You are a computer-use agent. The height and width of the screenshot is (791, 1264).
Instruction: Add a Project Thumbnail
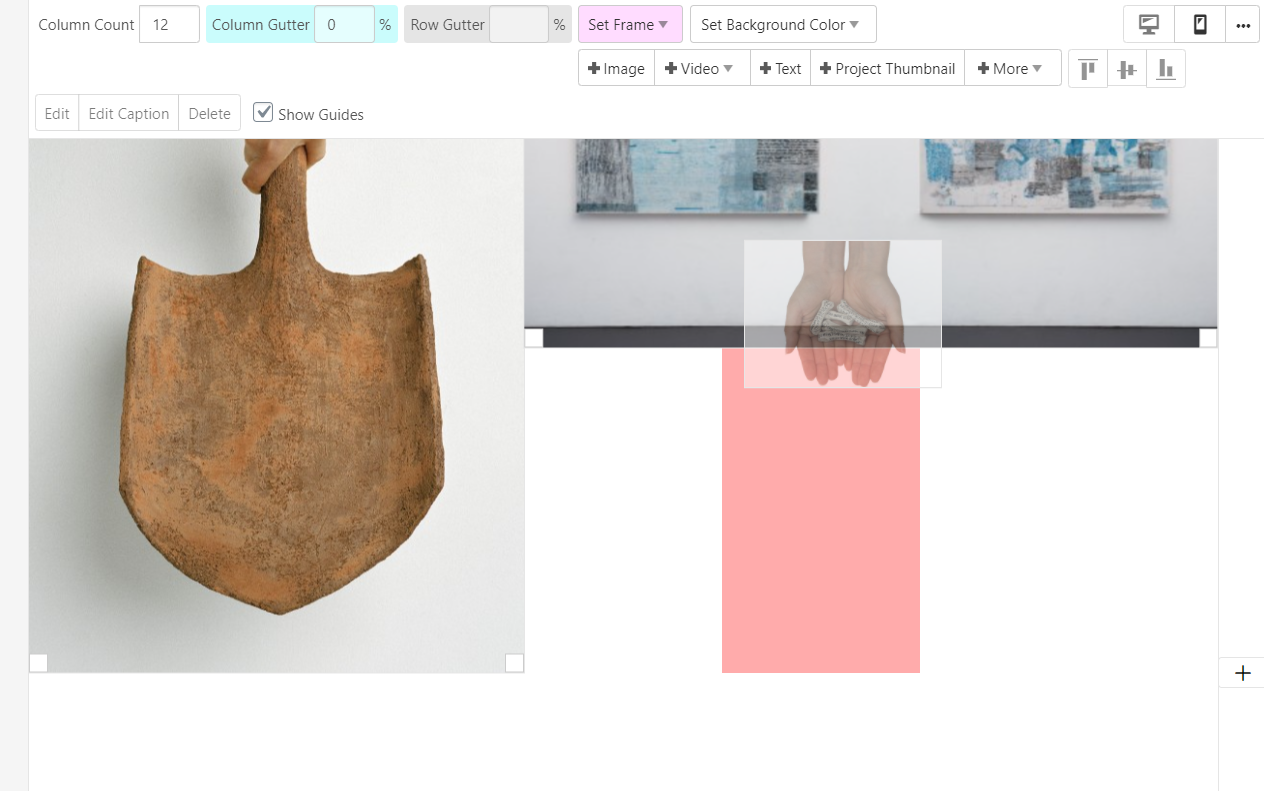pos(887,69)
